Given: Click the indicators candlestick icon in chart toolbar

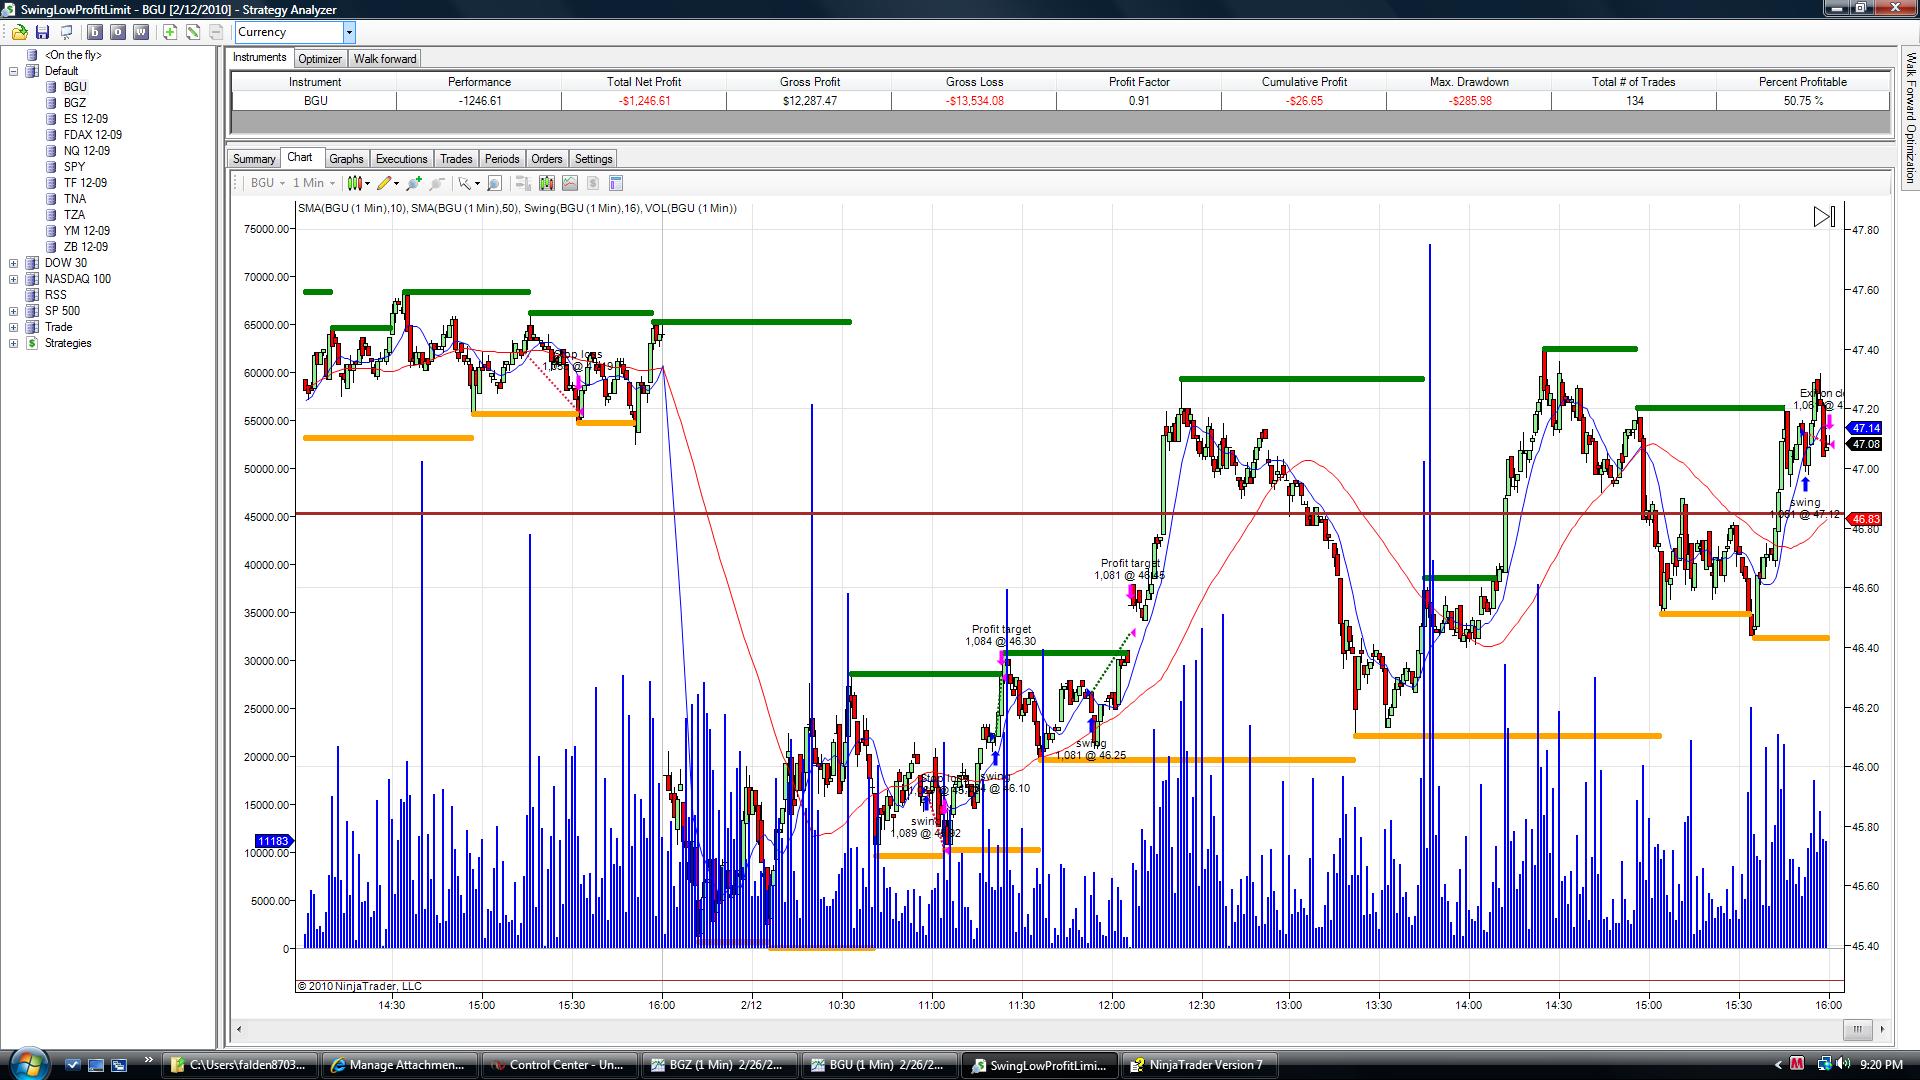Looking at the screenshot, I should [x=546, y=183].
